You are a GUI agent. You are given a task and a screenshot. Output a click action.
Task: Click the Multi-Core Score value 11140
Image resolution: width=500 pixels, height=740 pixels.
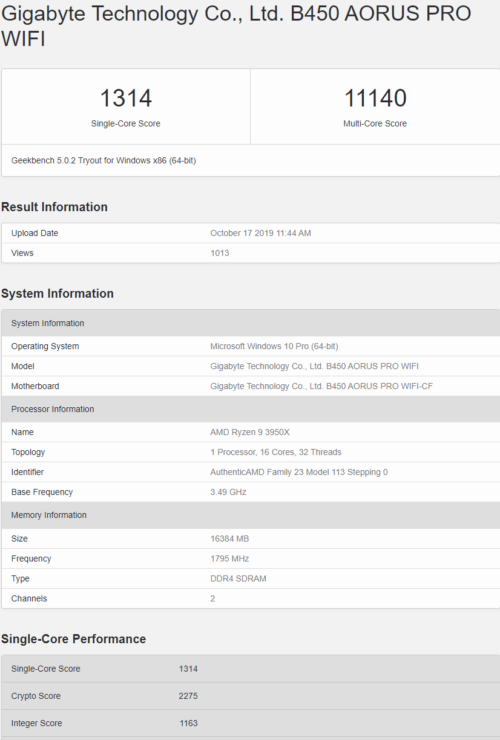click(x=375, y=98)
